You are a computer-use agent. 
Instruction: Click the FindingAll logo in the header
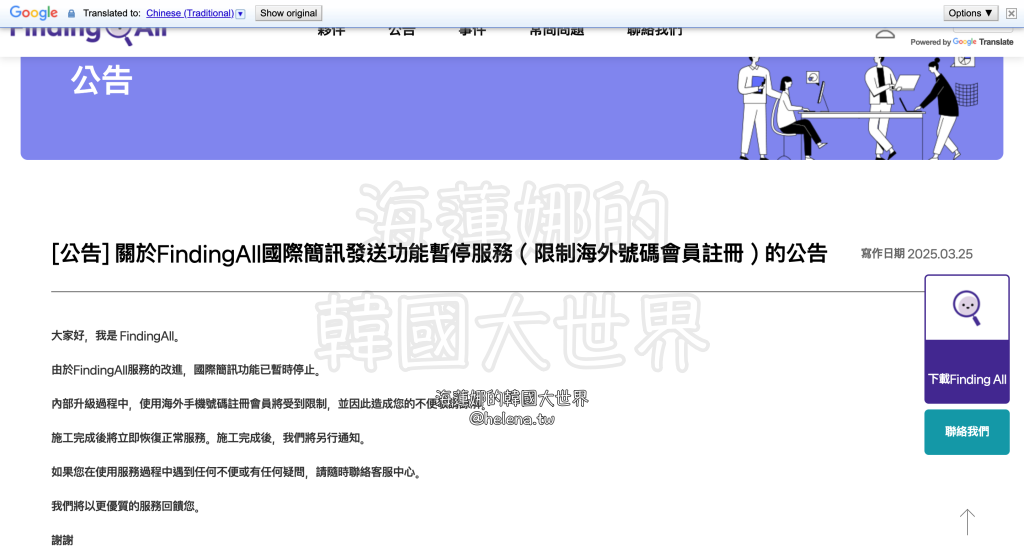click(x=88, y=33)
